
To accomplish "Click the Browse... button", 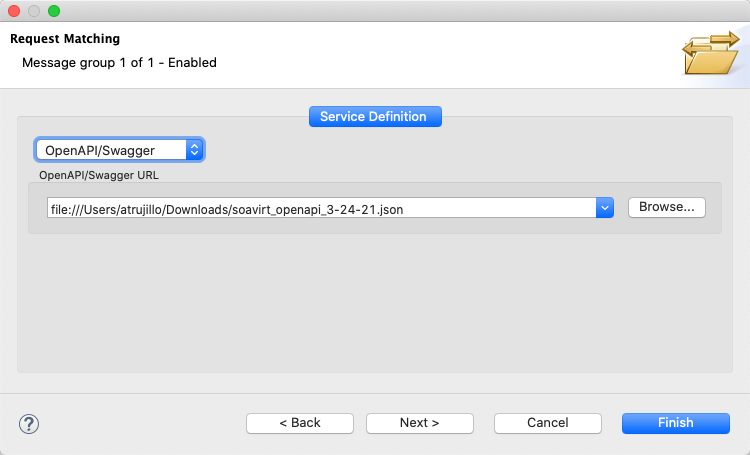I will tap(666, 207).
